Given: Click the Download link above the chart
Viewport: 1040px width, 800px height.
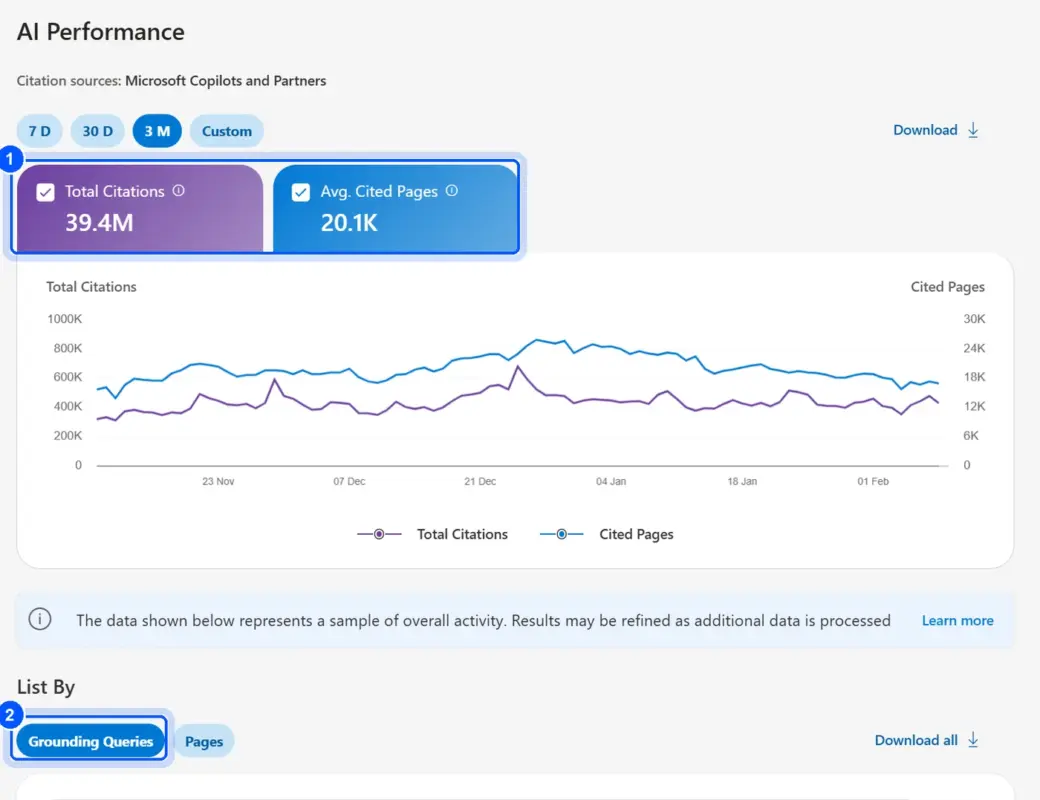Looking at the screenshot, I should (925, 130).
